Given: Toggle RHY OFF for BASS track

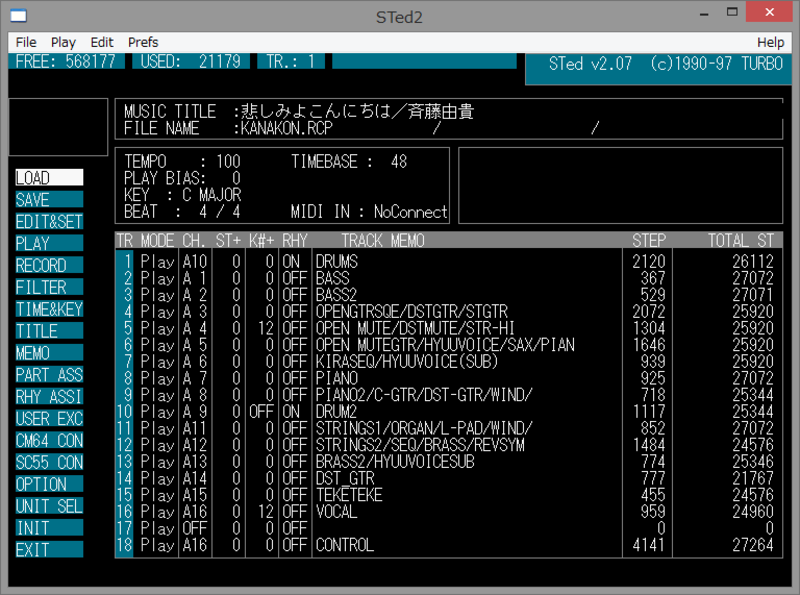Looking at the screenshot, I should [295, 279].
